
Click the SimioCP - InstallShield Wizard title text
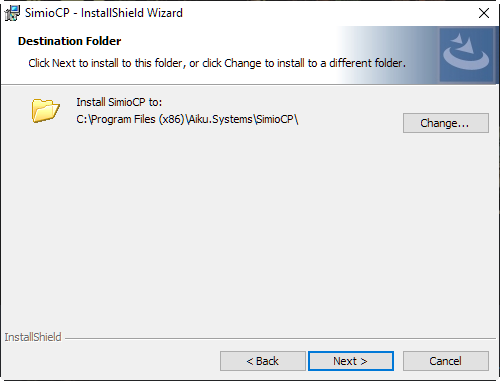click(104, 13)
